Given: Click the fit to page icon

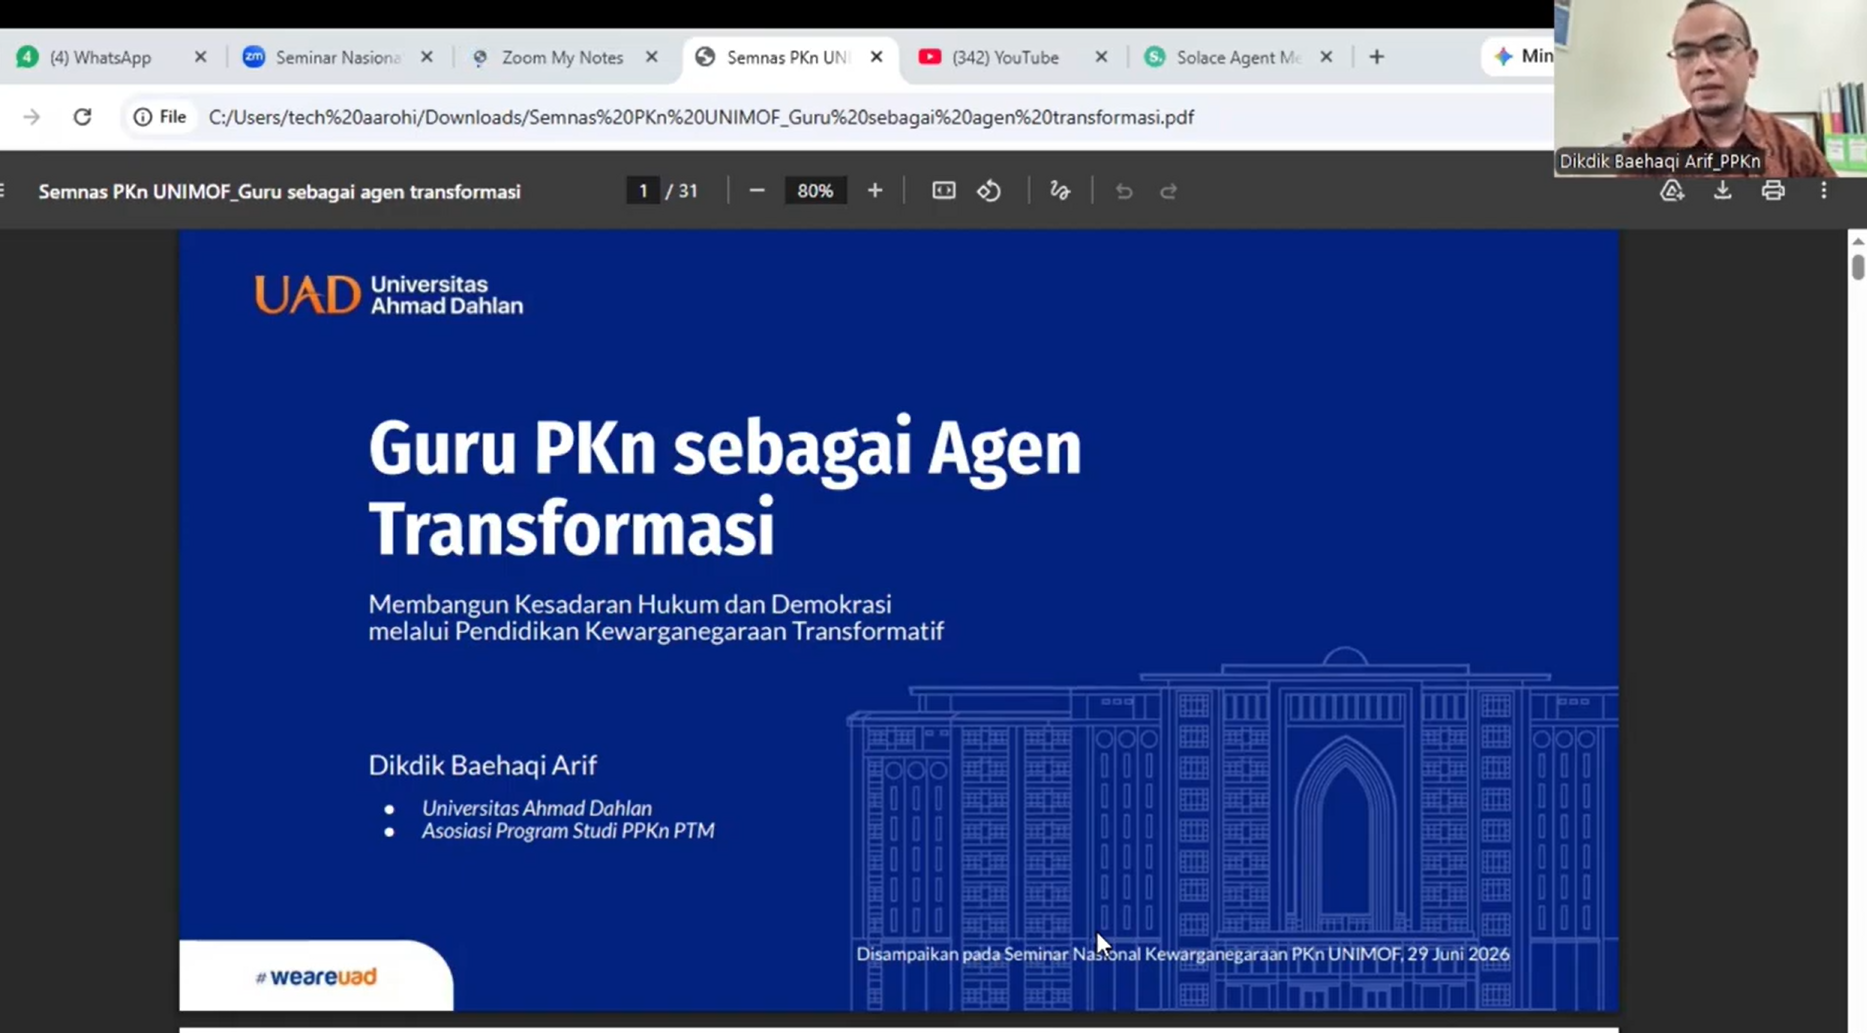Looking at the screenshot, I should pos(943,190).
